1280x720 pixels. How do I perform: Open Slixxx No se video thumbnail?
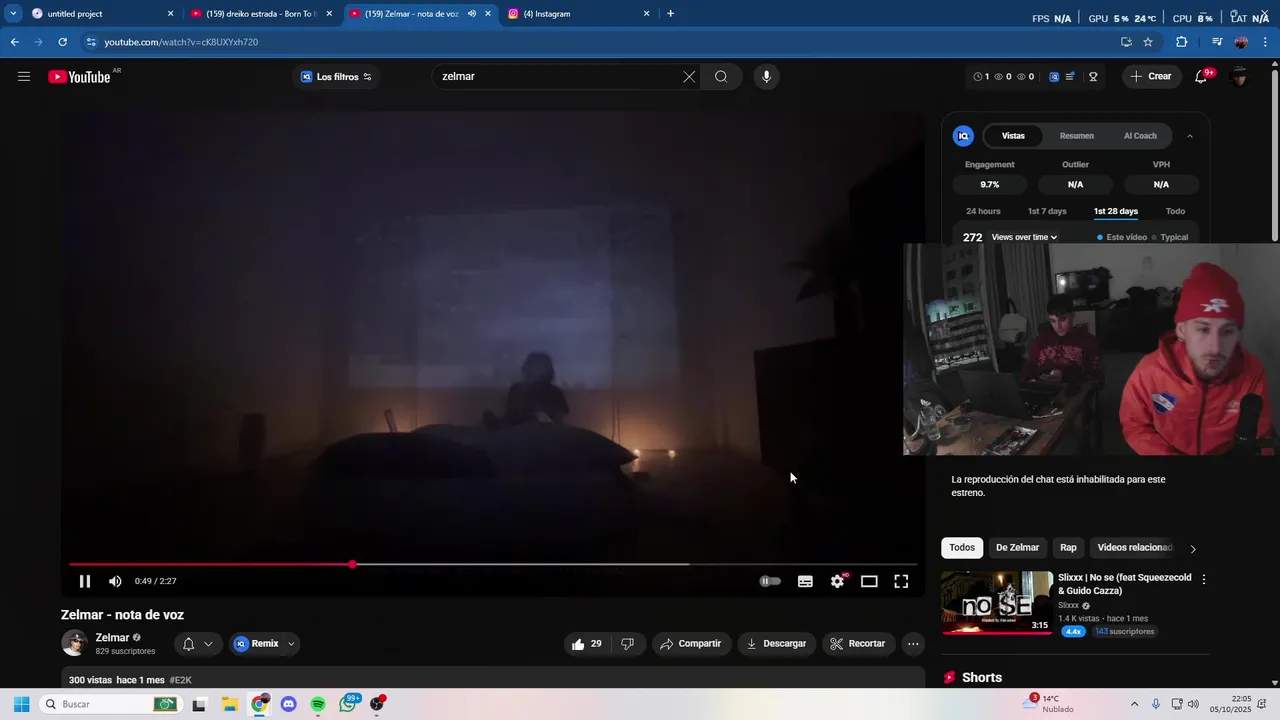pyautogui.click(x=997, y=603)
